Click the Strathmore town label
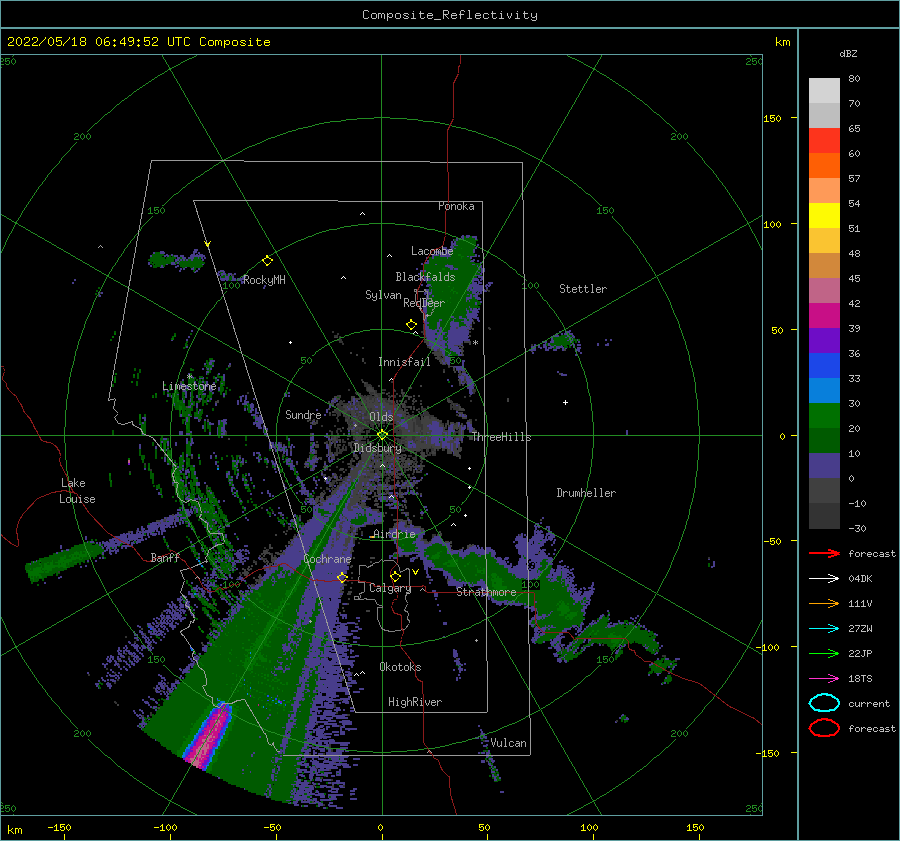Image resolution: width=900 pixels, height=841 pixels. pyautogui.click(x=486, y=592)
